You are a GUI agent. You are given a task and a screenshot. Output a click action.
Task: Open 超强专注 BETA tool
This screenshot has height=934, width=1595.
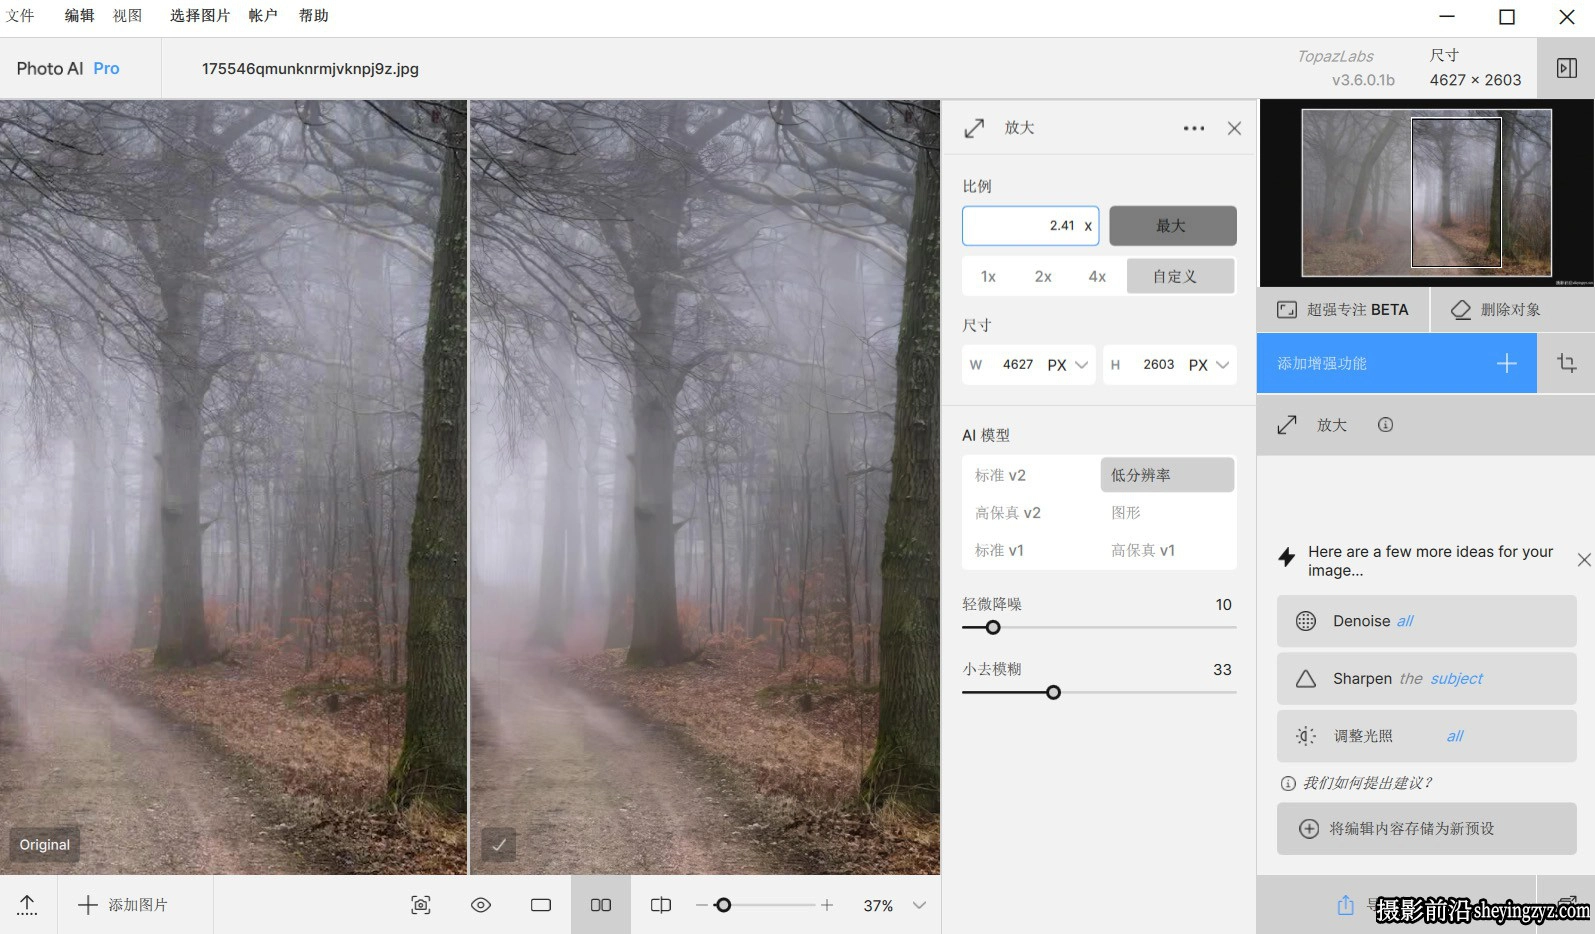tap(1343, 310)
